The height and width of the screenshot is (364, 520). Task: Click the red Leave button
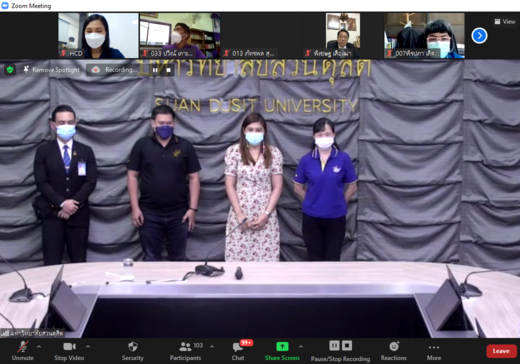[501, 351]
